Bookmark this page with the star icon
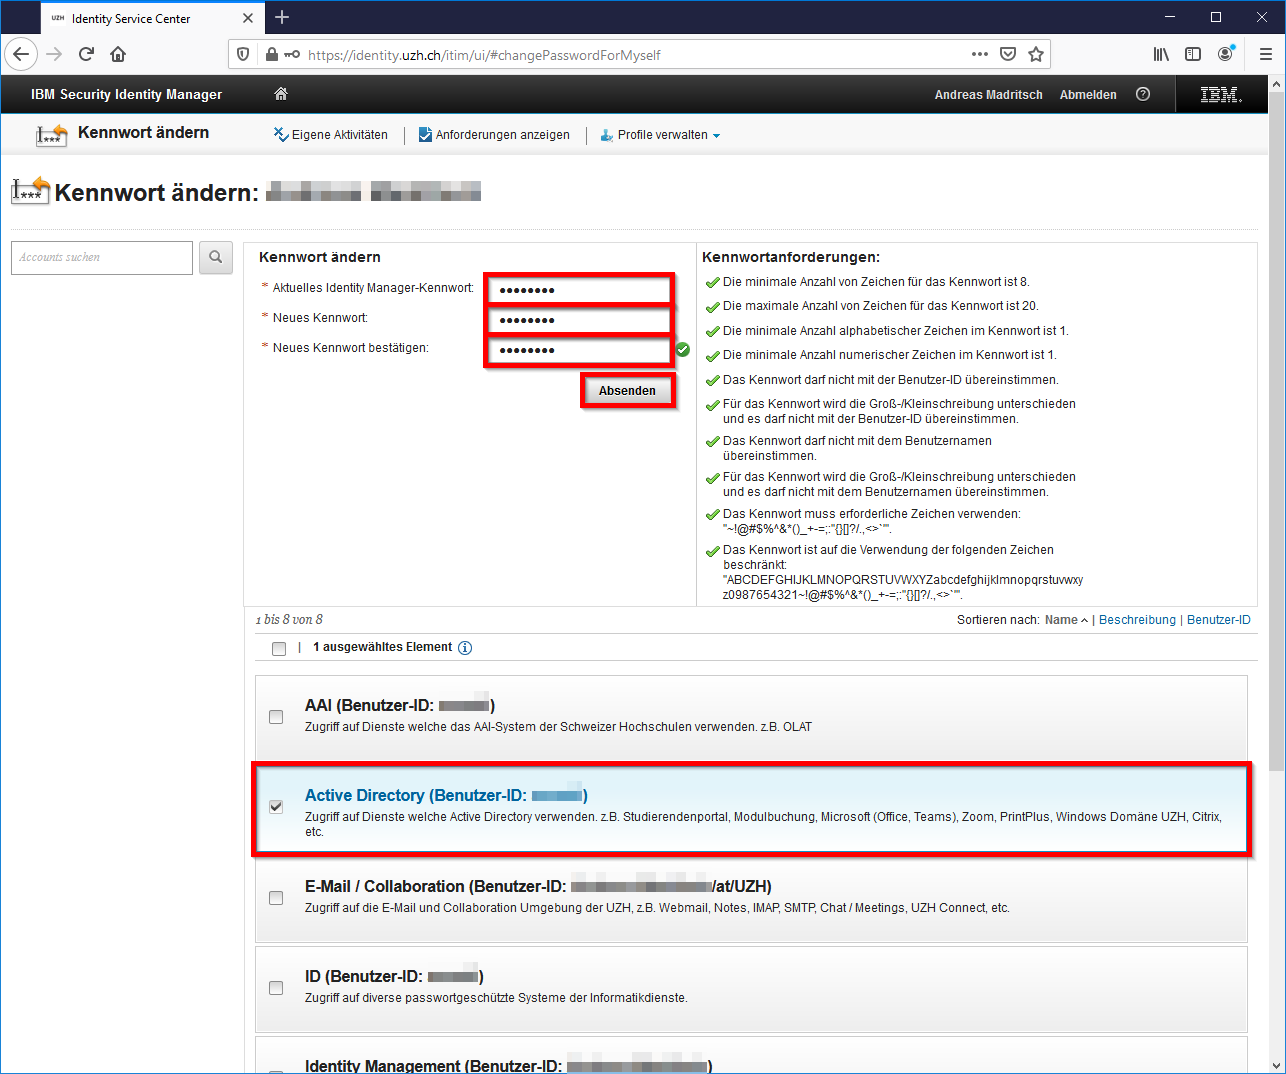Image resolution: width=1286 pixels, height=1074 pixels. pos(1036,55)
